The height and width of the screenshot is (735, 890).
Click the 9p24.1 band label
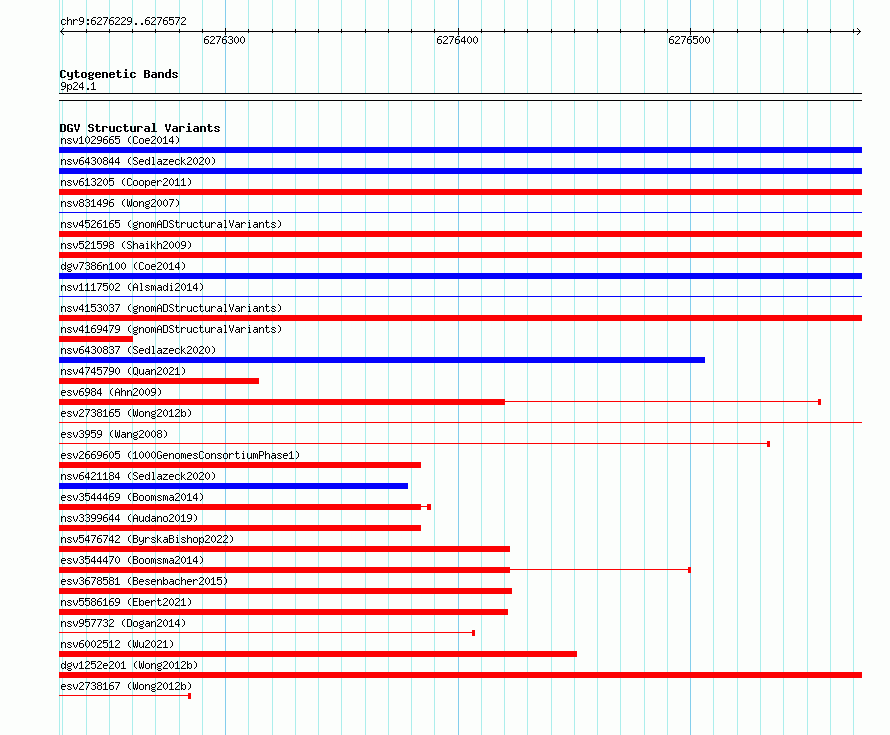coord(78,86)
